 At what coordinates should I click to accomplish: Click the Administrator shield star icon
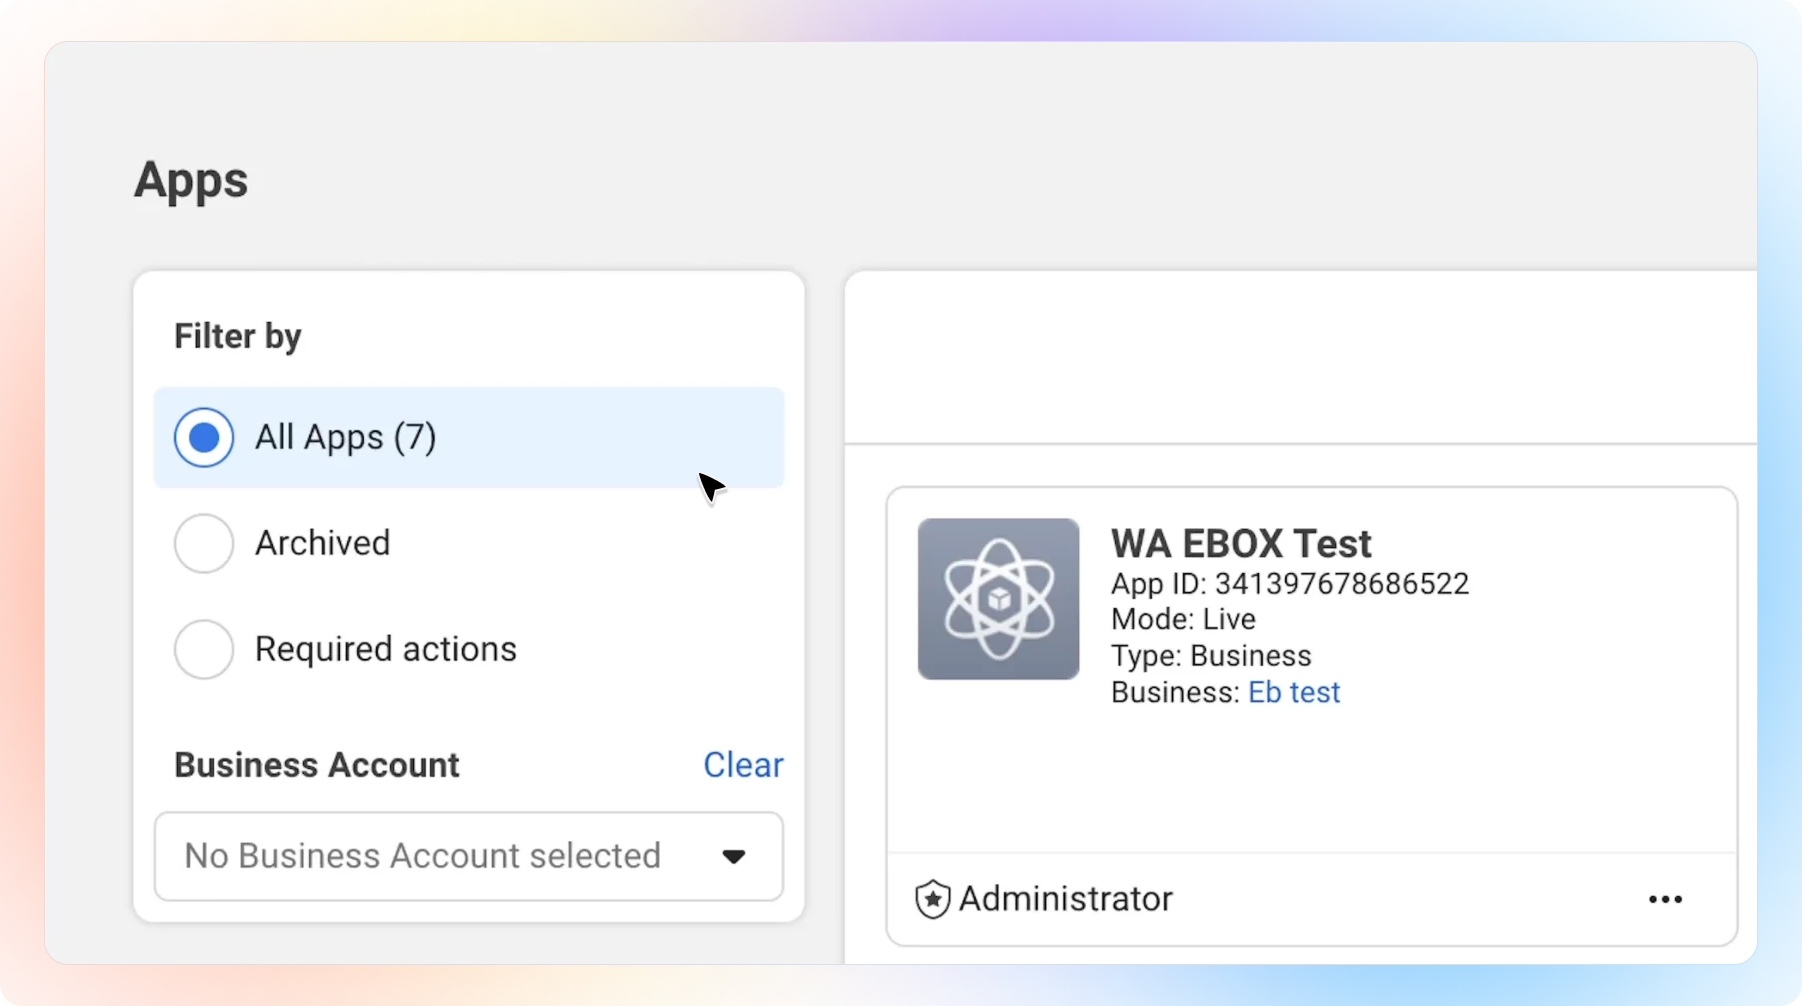pyautogui.click(x=932, y=899)
